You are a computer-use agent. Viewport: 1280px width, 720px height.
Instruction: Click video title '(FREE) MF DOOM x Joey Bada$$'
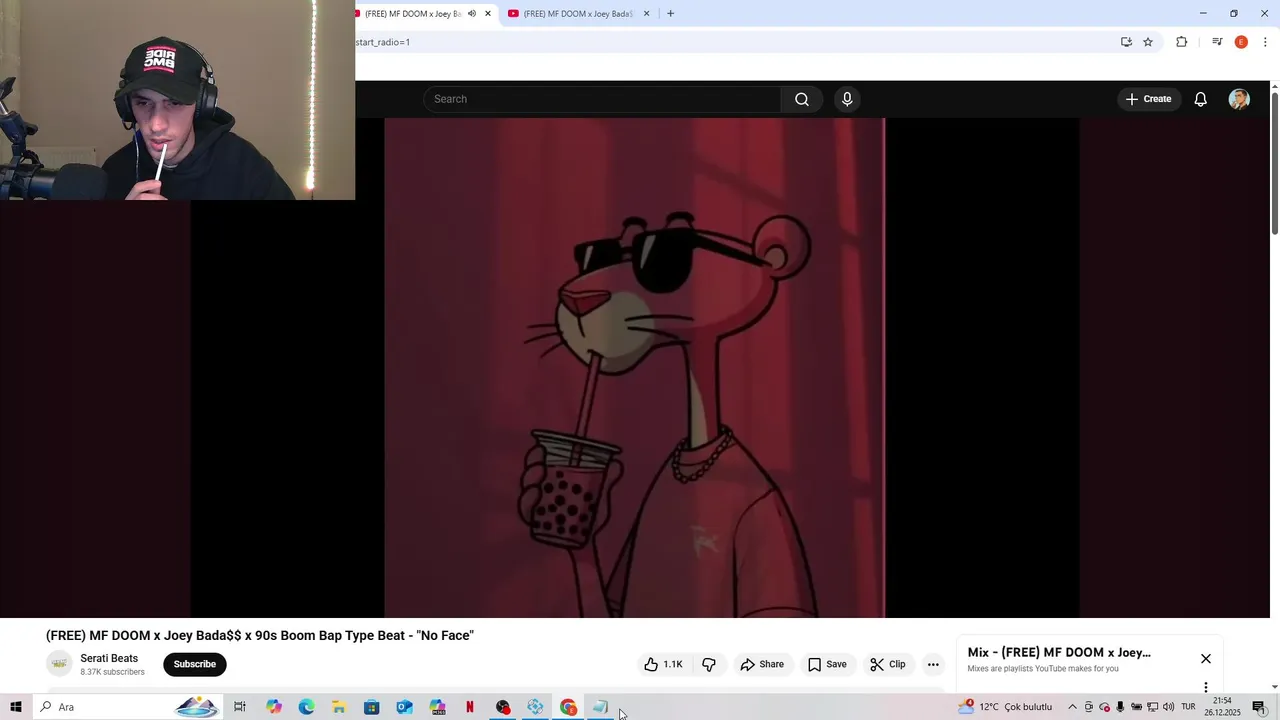click(260, 635)
